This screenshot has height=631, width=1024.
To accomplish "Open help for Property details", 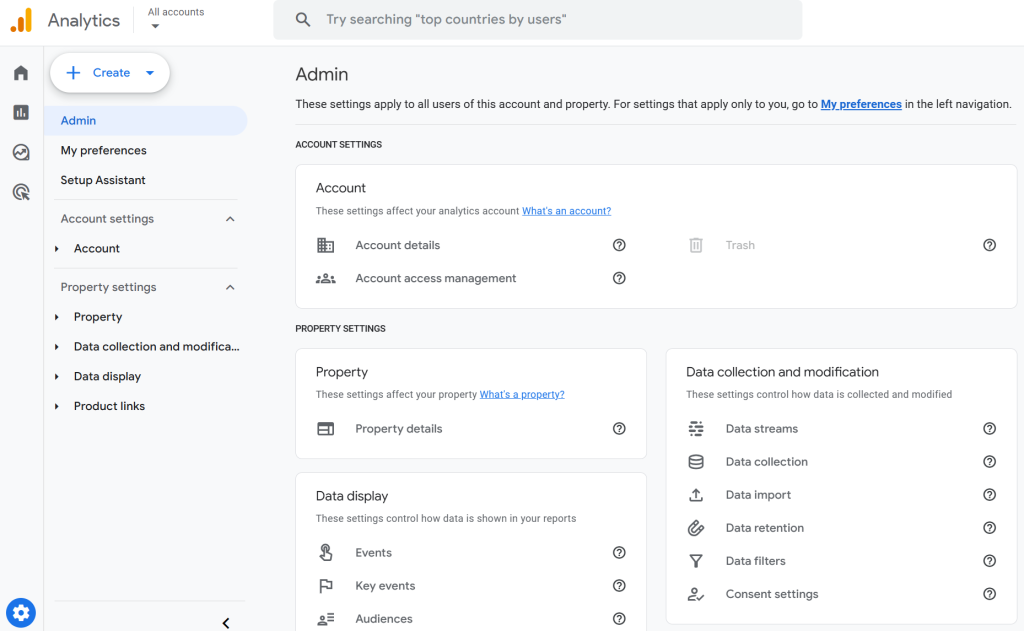I will [x=619, y=429].
